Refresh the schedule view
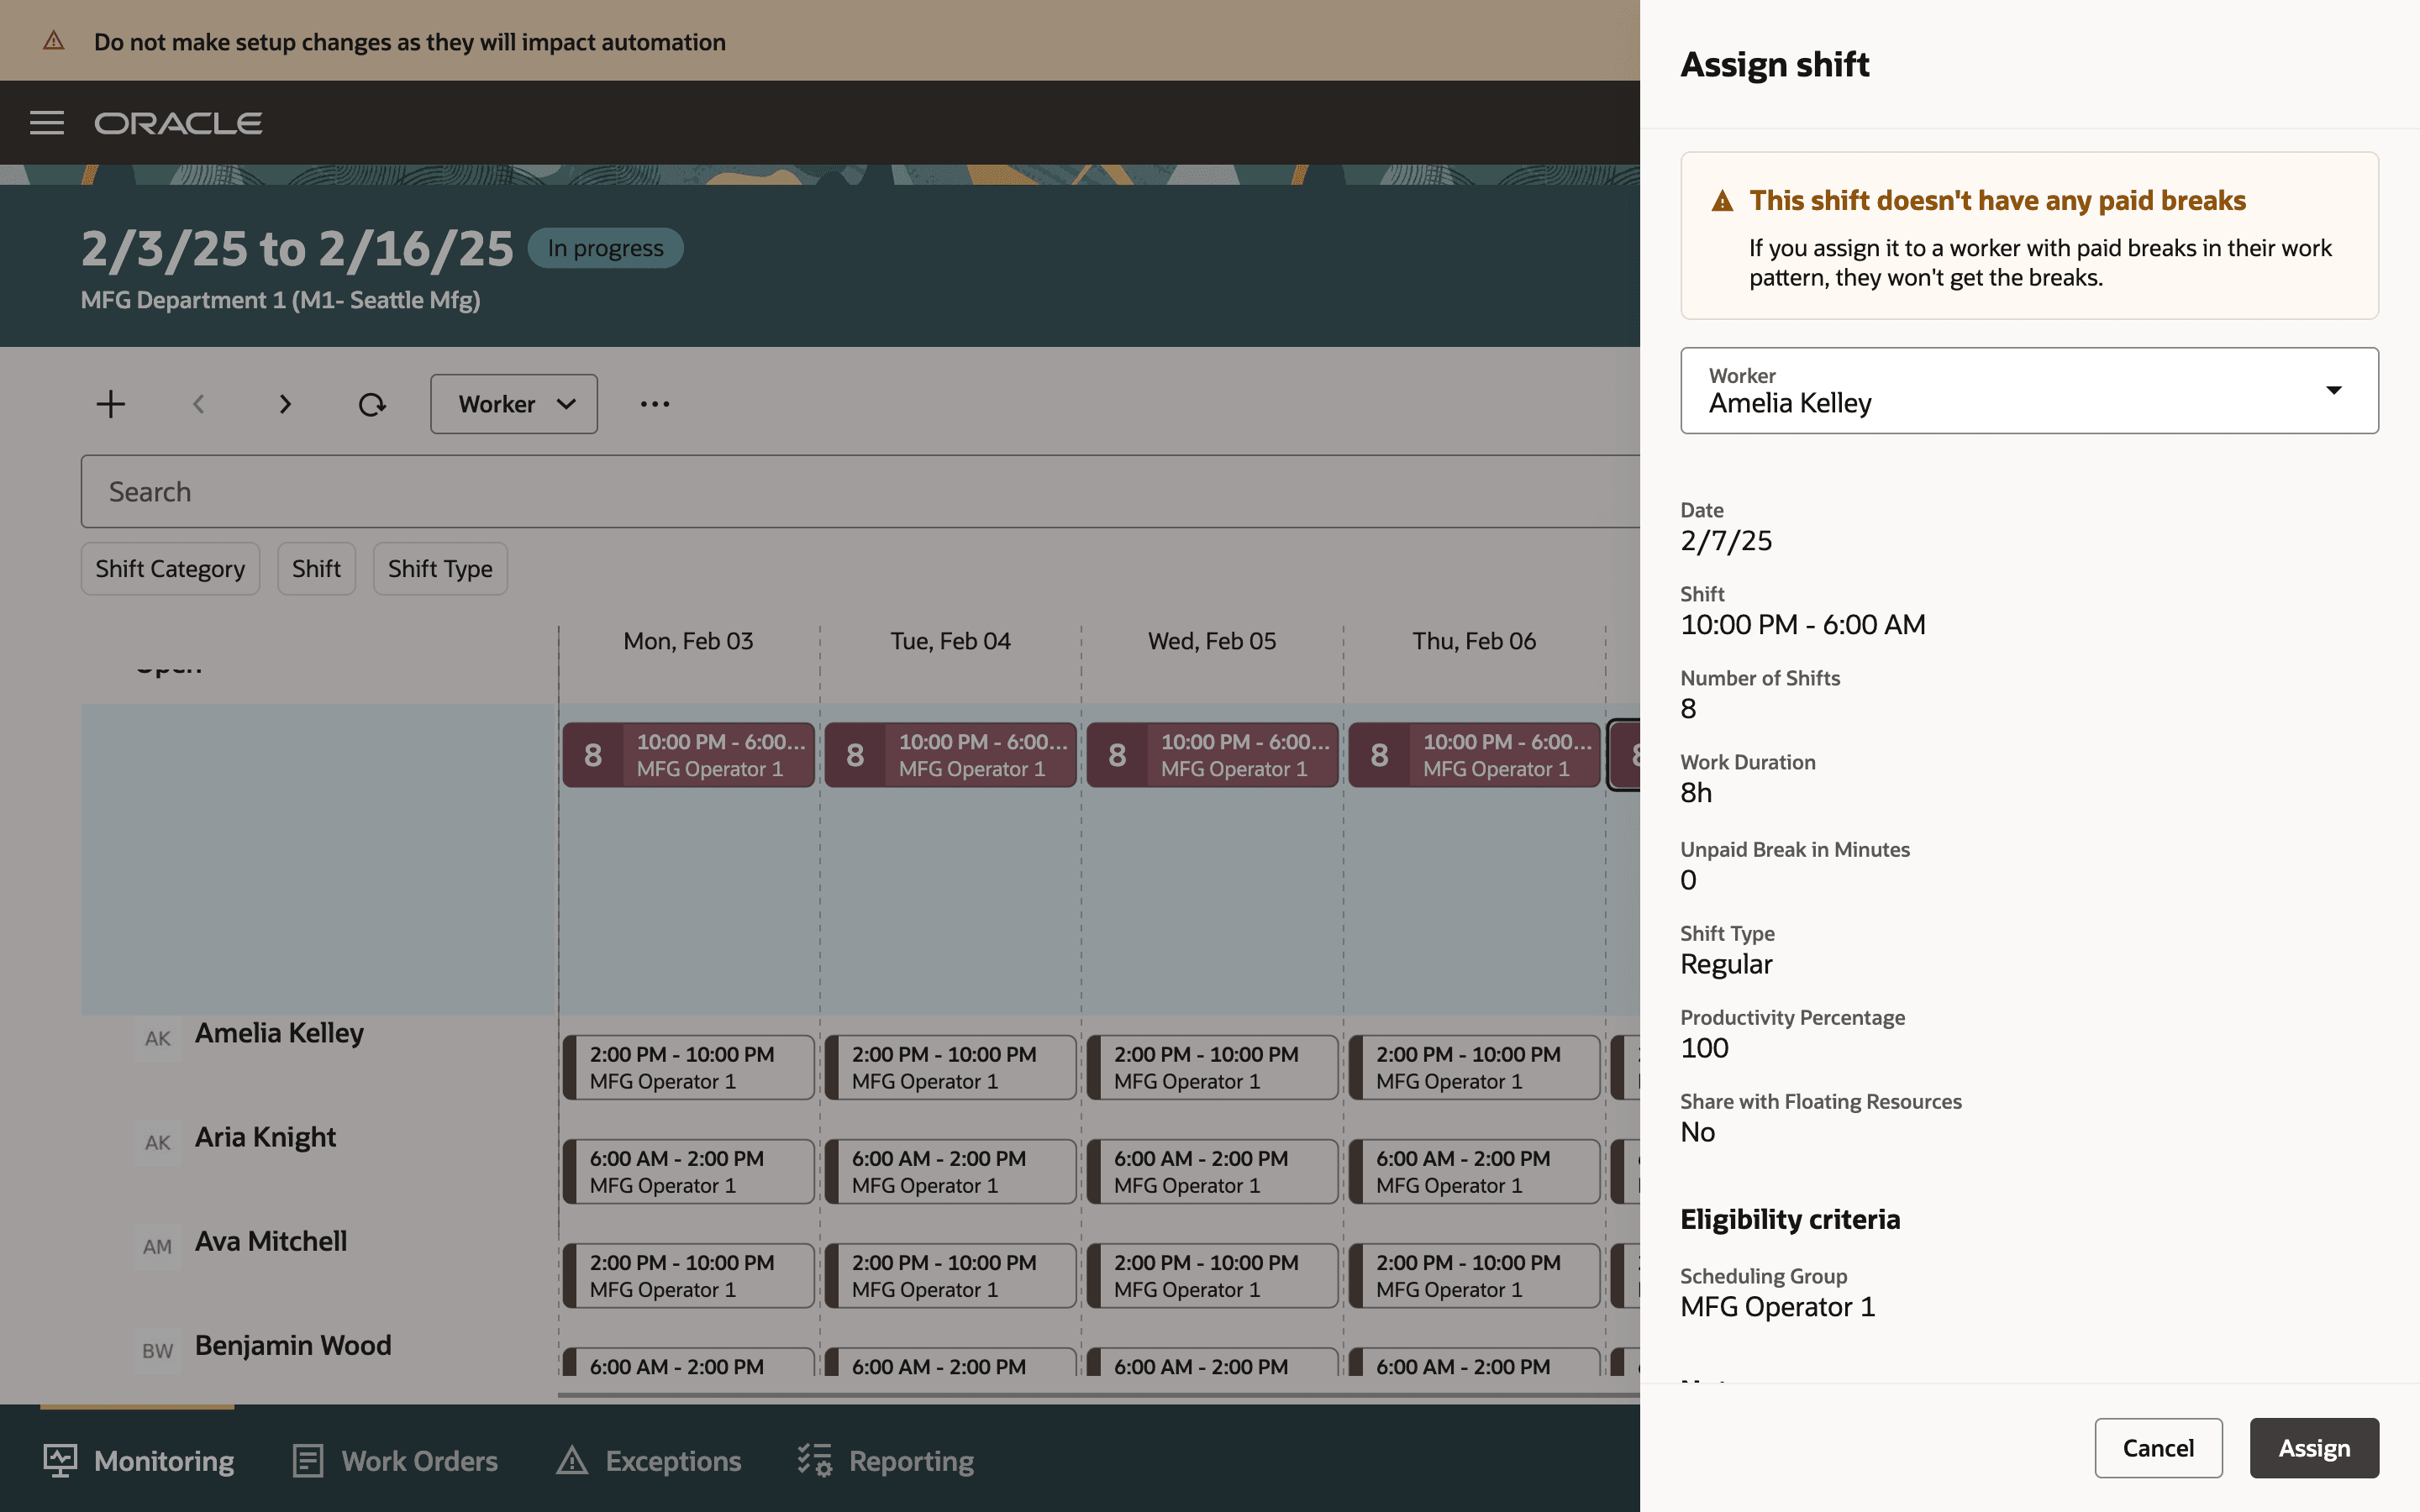The height and width of the screenshot is (1512, 2420). [x=372, y=404]
